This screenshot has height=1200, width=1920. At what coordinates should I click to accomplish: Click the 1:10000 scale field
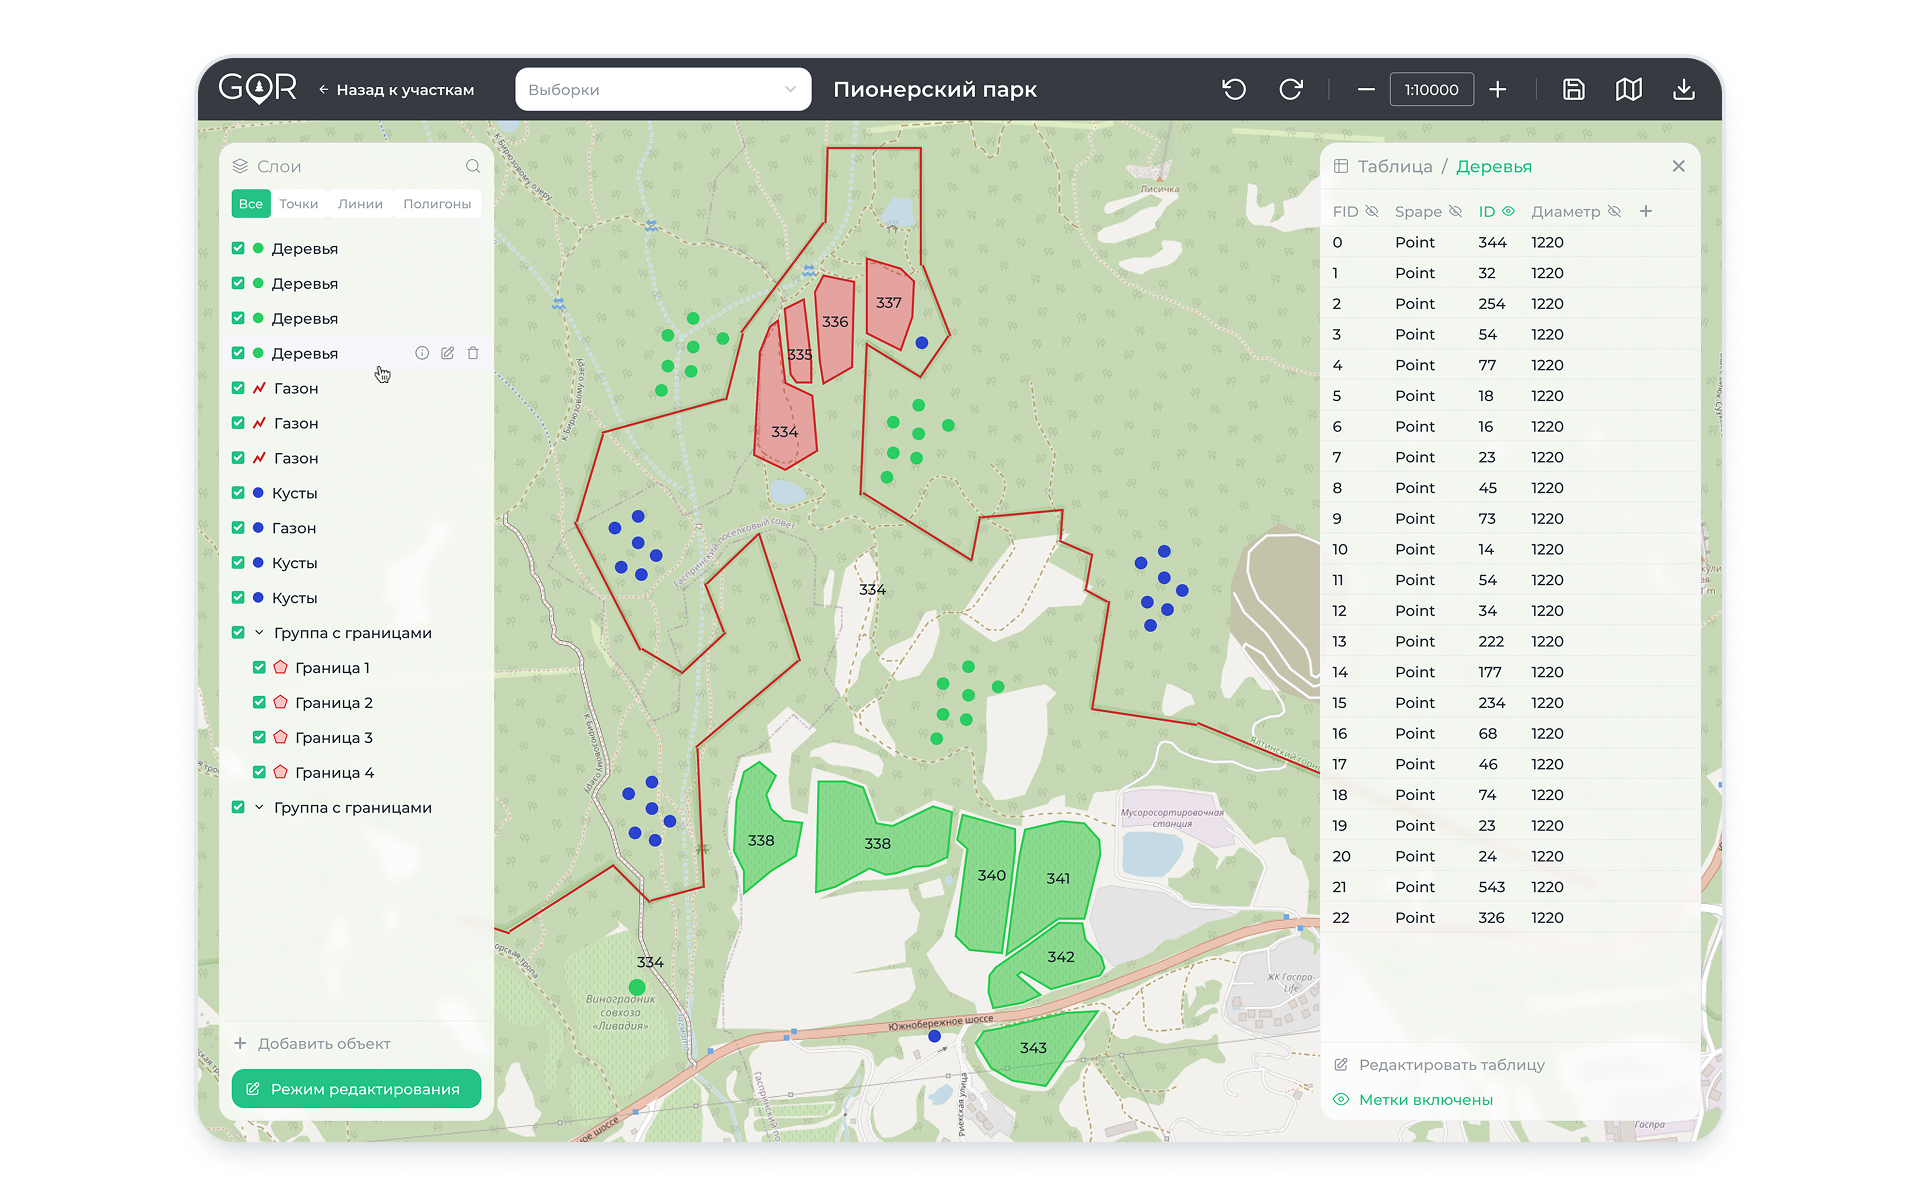click(x=1432, y=89)
